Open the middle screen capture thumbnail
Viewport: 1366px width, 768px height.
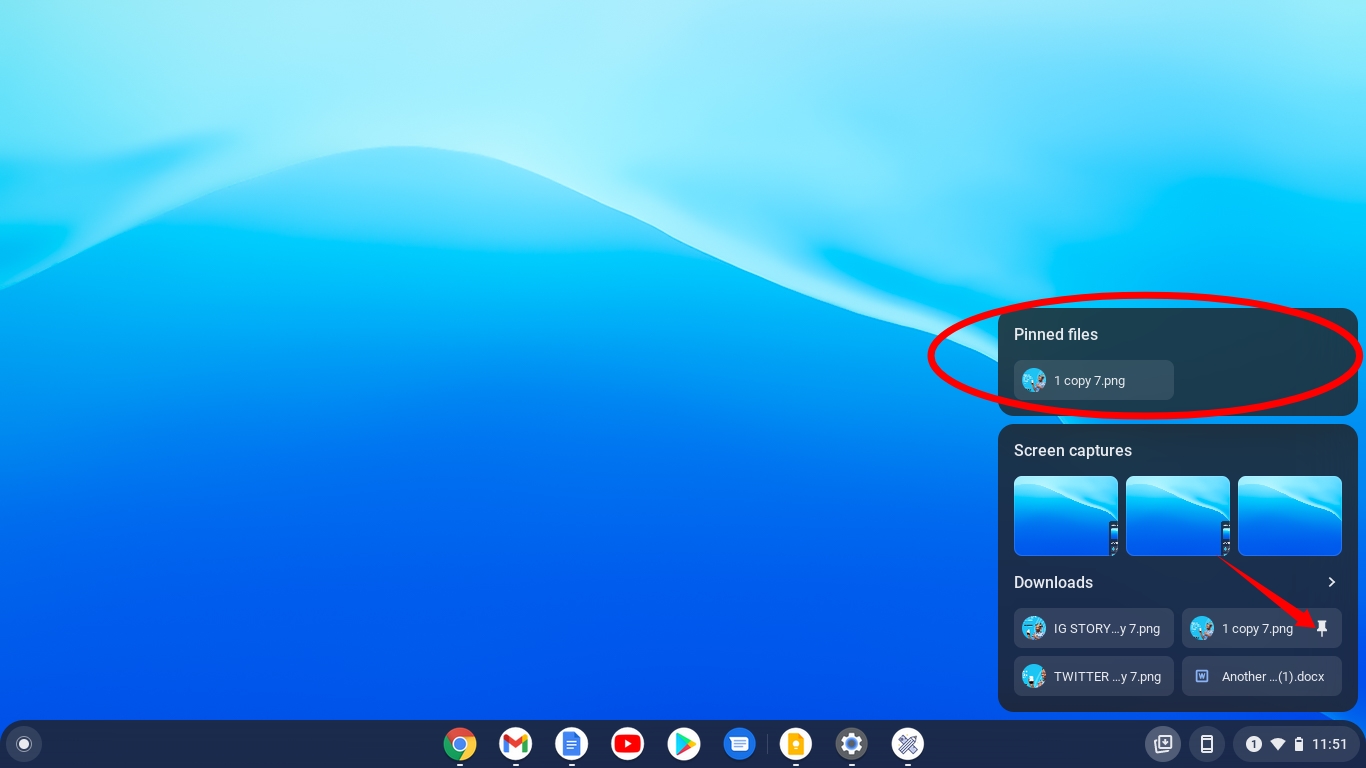click(x=1178, y=516)
